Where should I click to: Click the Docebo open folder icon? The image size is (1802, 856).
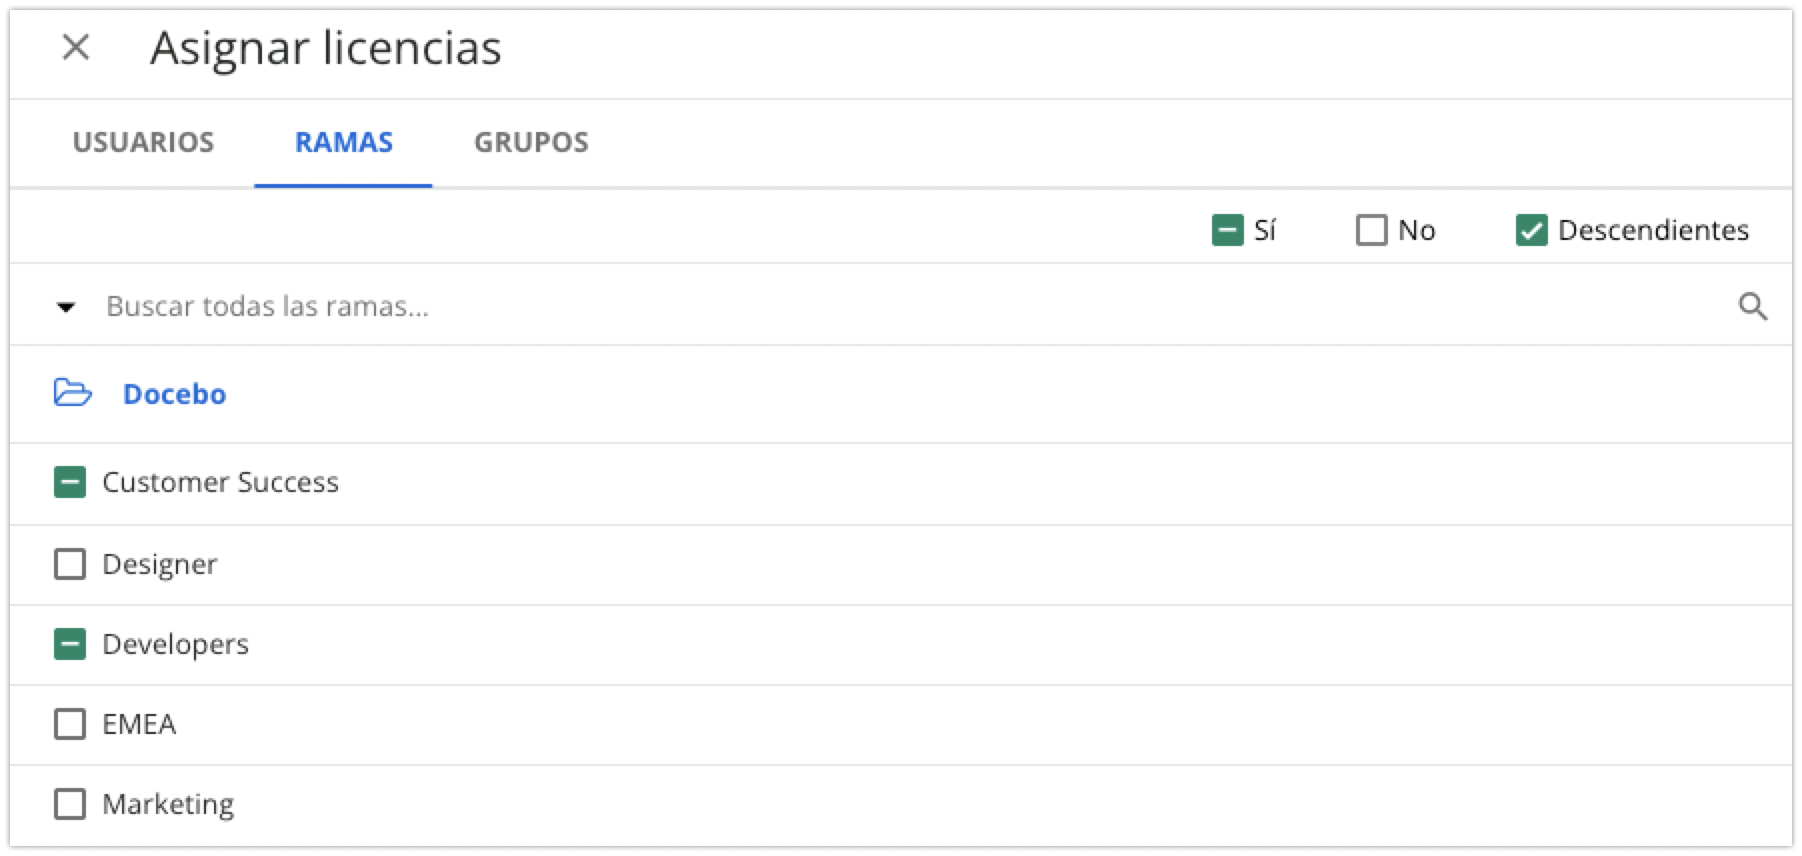tap(73, 393)
